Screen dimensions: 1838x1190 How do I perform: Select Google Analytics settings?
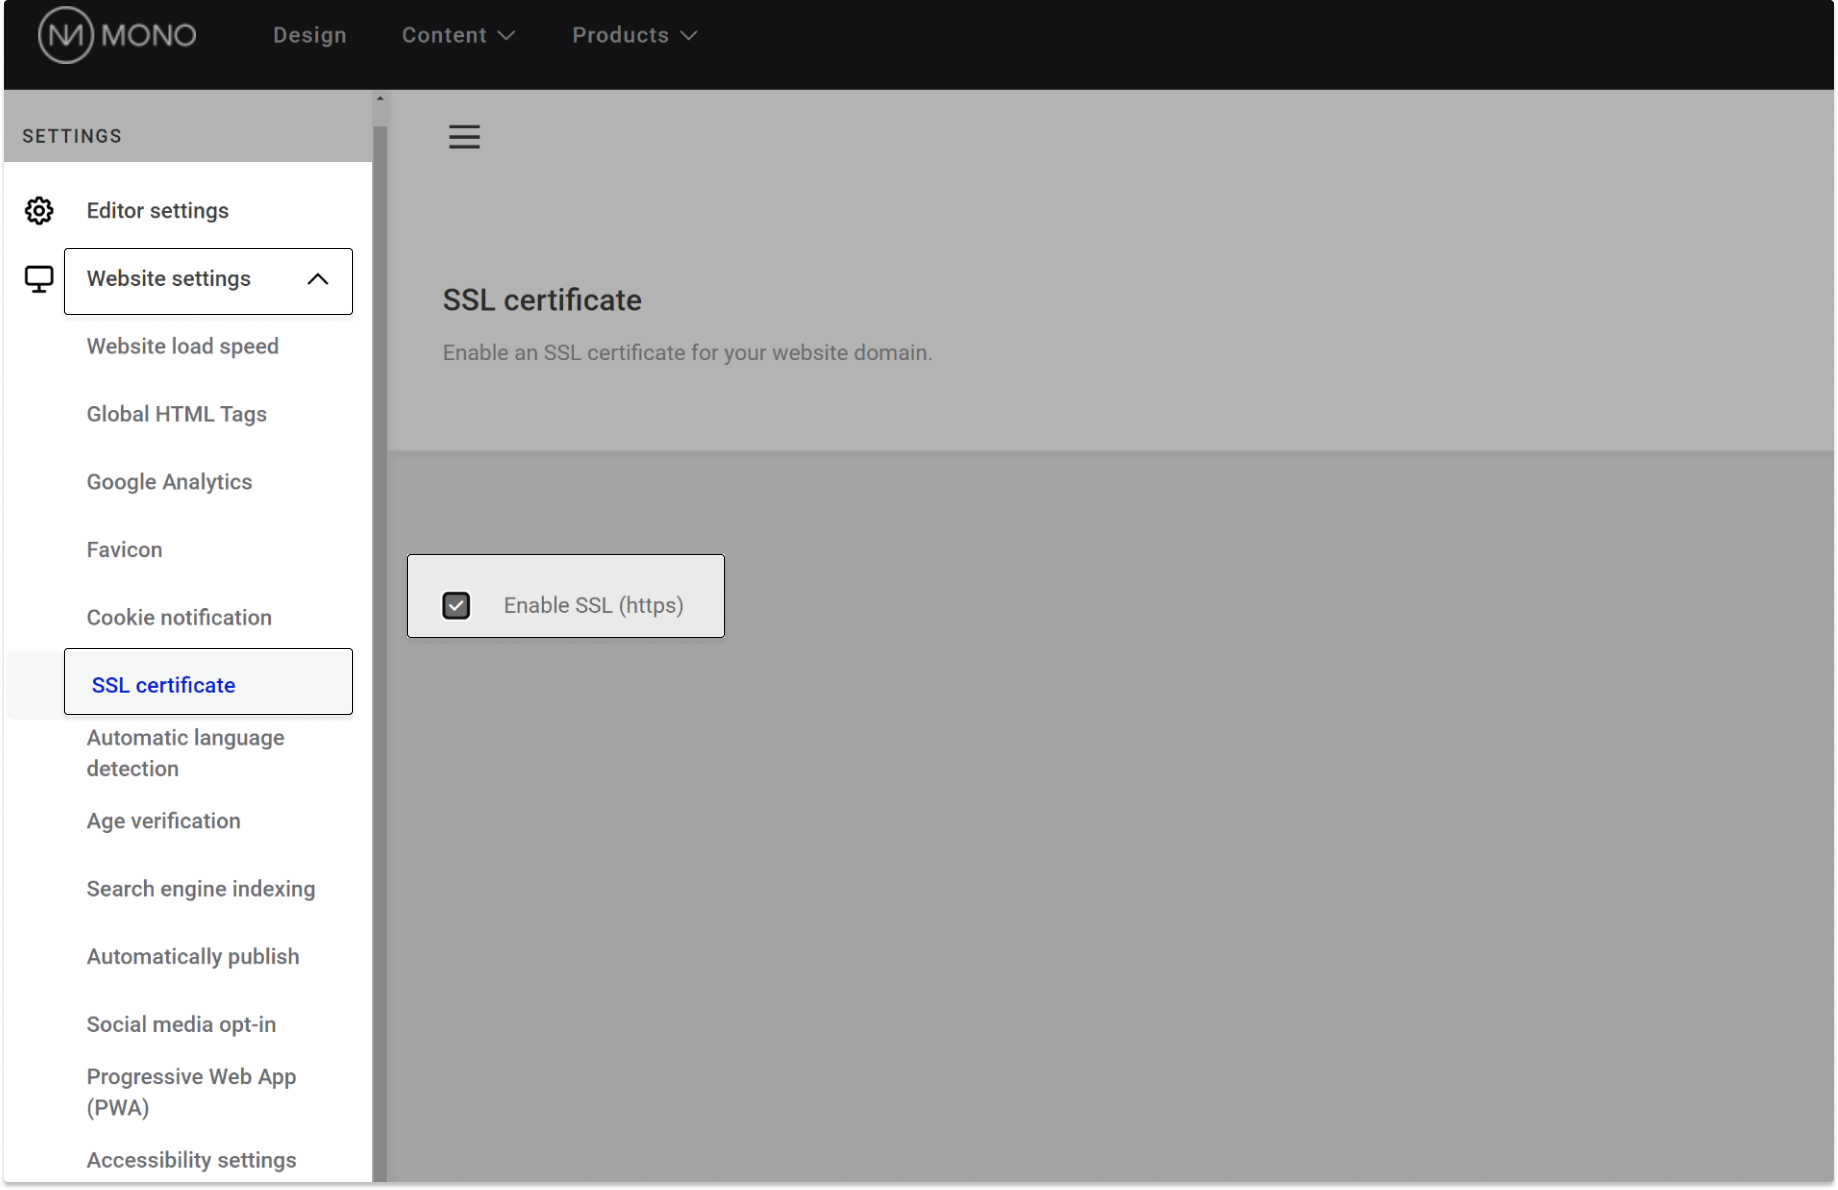(x=169, y=482)
